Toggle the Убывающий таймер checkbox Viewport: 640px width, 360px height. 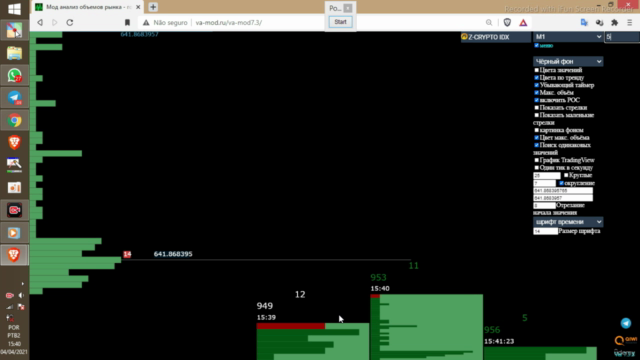click(x=537, y=85)
